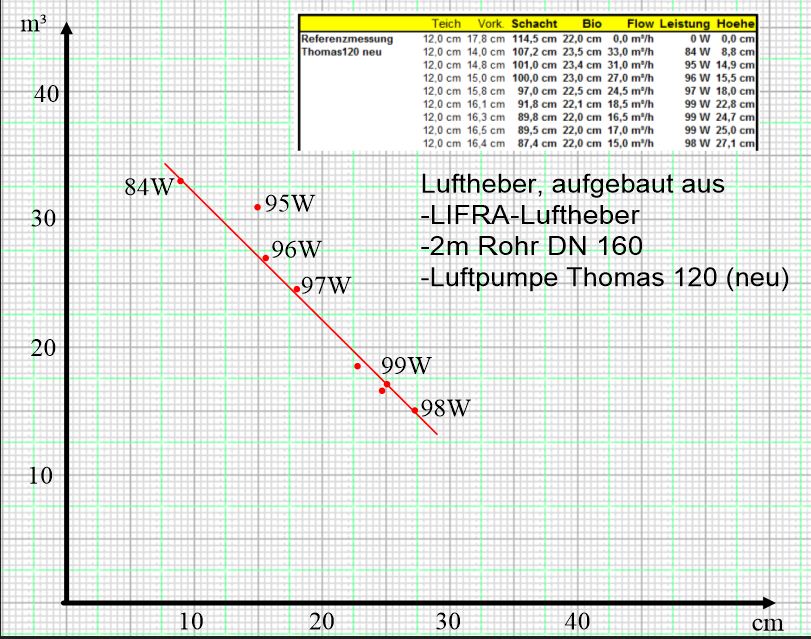Click the Teich column header
The image size is (811, 639).
coord(445,22)
